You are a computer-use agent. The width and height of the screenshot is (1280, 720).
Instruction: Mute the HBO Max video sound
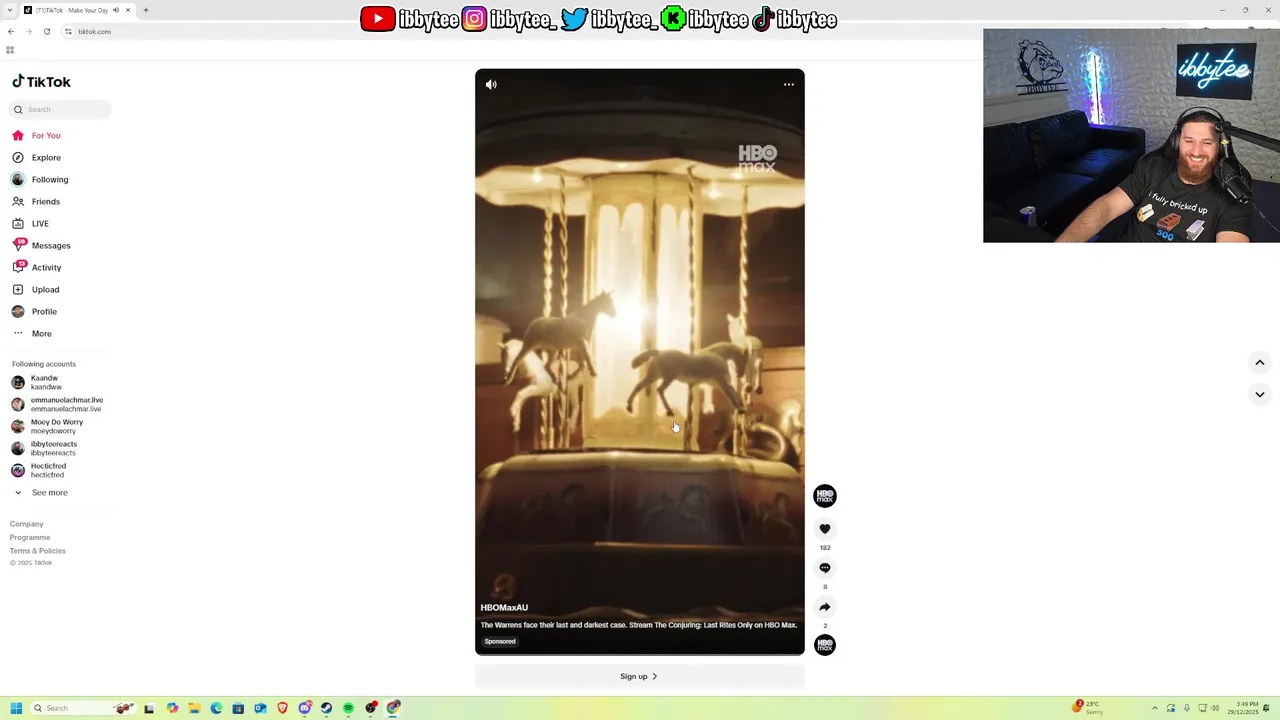pos(491,85)
